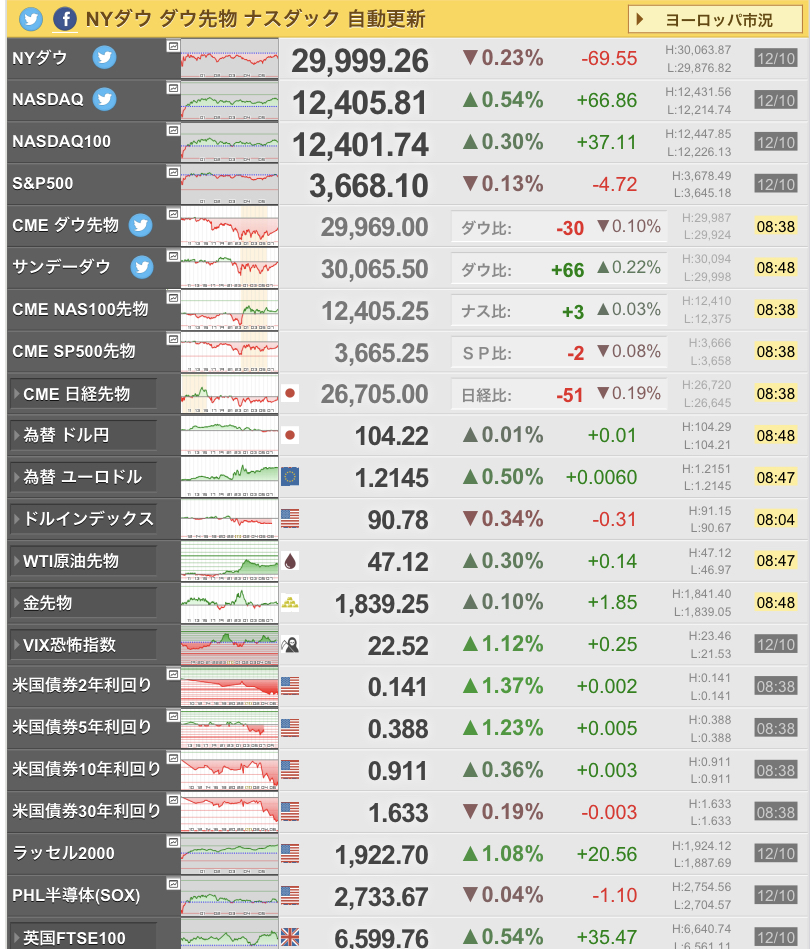Viewport: 810px width, 949px height.
Task: Open chart popup icon for CME NAS100先物
Action: pyautogui.click(x=173, y=298)
